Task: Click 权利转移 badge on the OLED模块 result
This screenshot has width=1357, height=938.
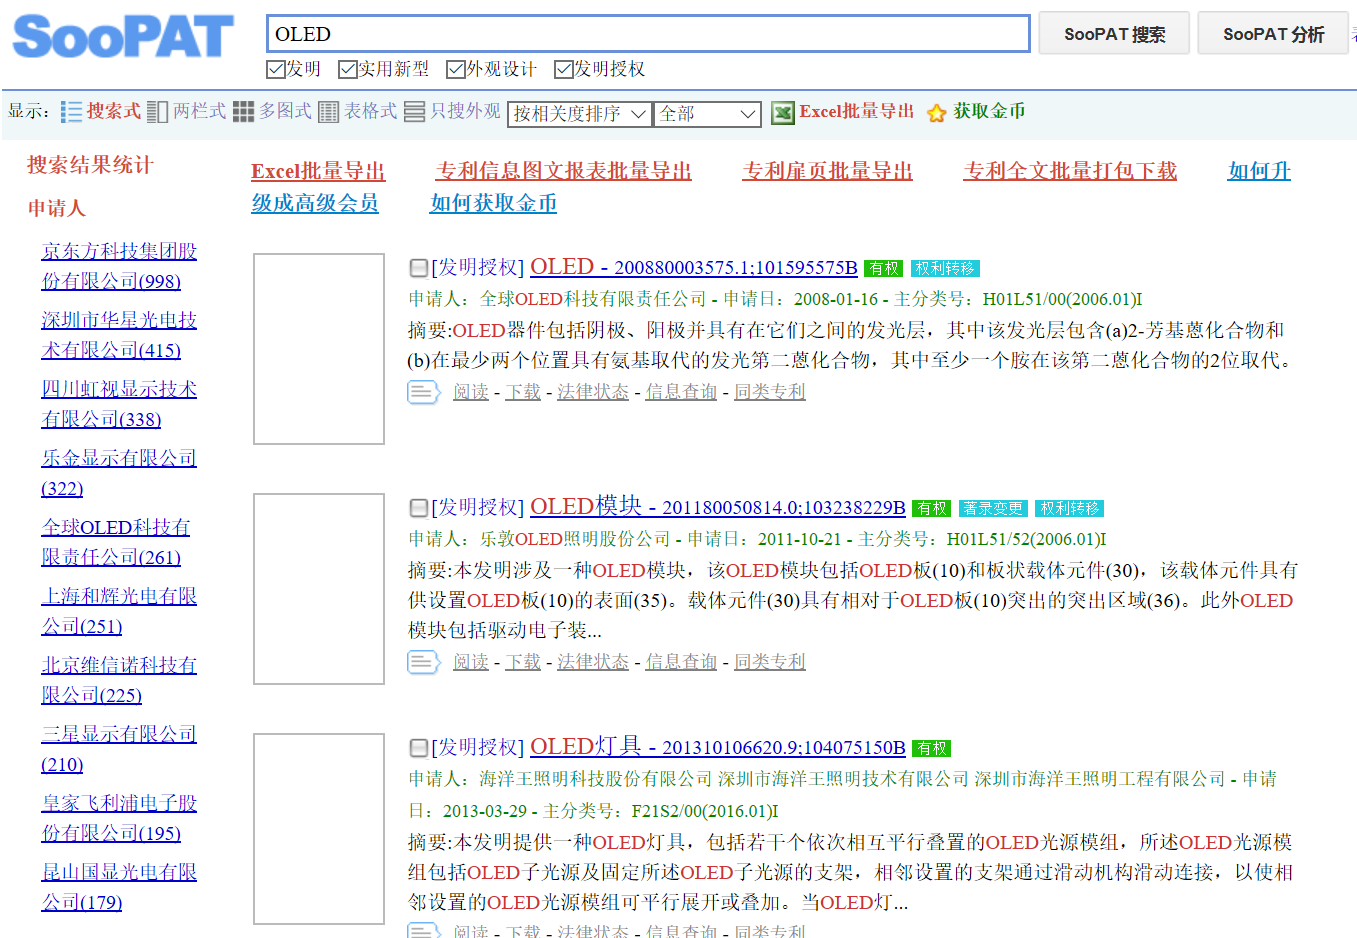Action: pyautogui.click(x=1069, y=508)
